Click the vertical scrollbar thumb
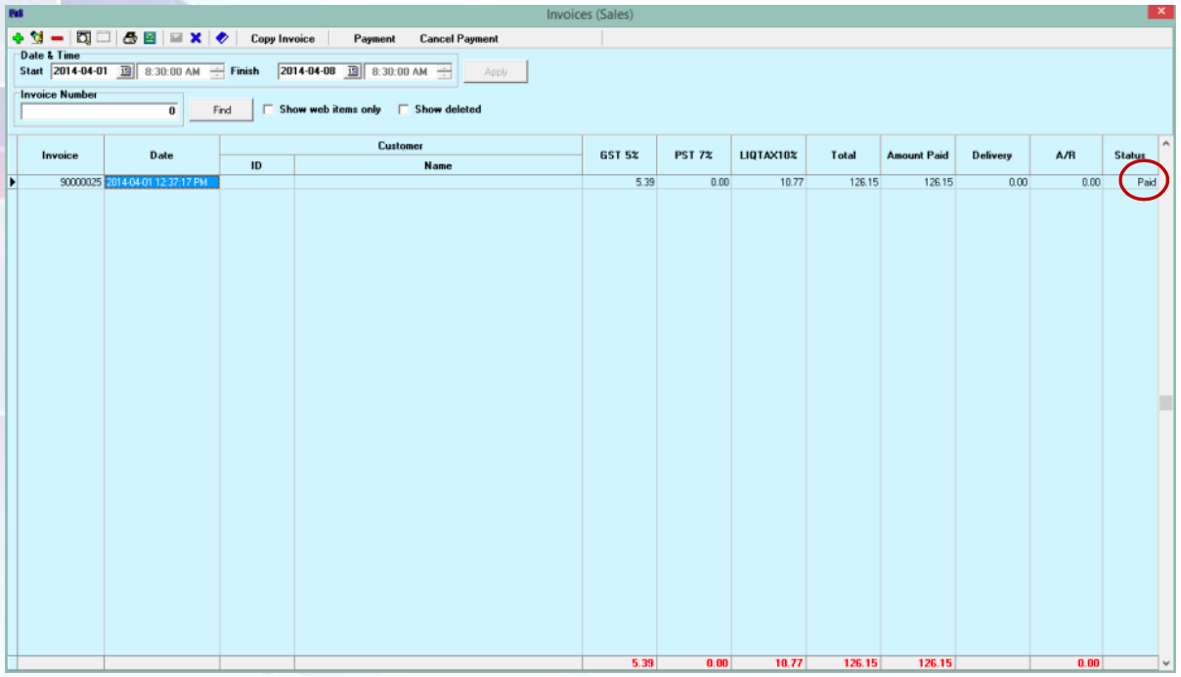The image size is (1181, 677). point(1166,403)
